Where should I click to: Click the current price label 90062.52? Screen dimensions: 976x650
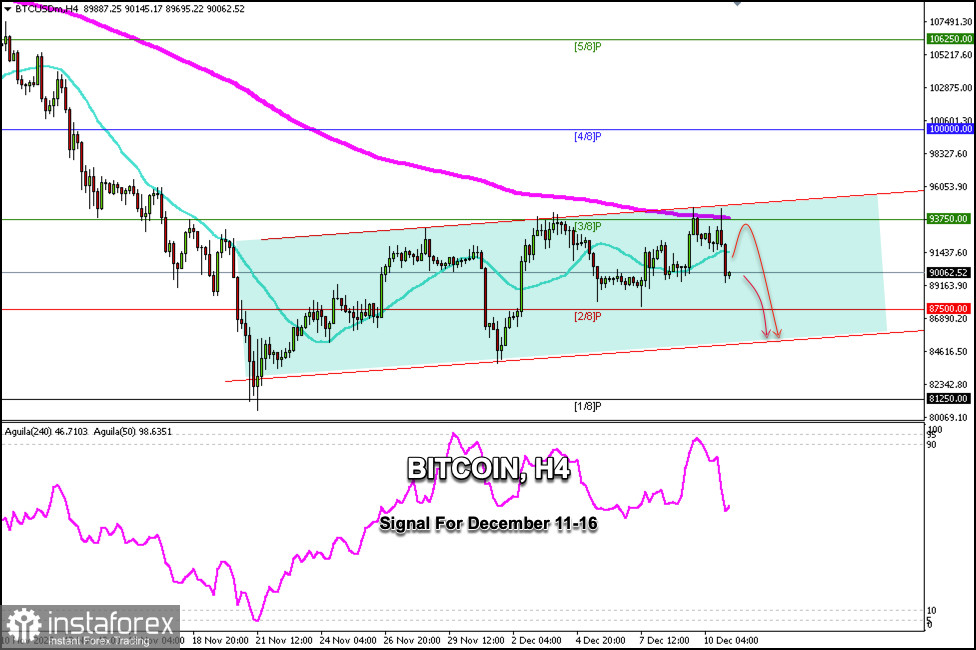click(x=950, y=273)
